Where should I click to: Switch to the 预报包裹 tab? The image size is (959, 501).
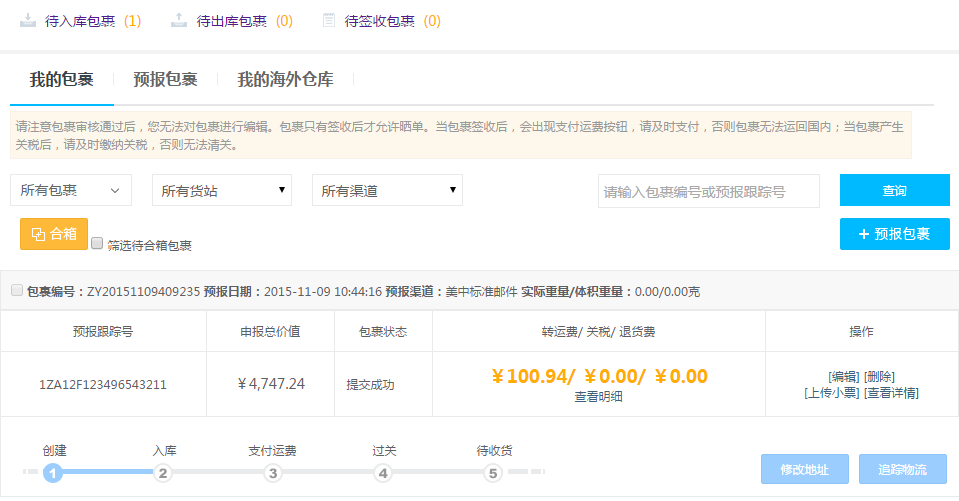click(165, 80)
